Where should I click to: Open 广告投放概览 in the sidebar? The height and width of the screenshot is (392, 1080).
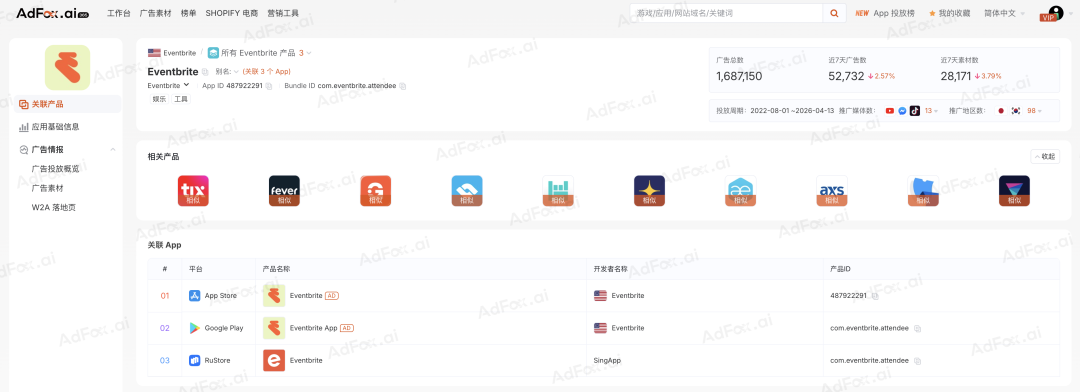click(x=55, y=168)
